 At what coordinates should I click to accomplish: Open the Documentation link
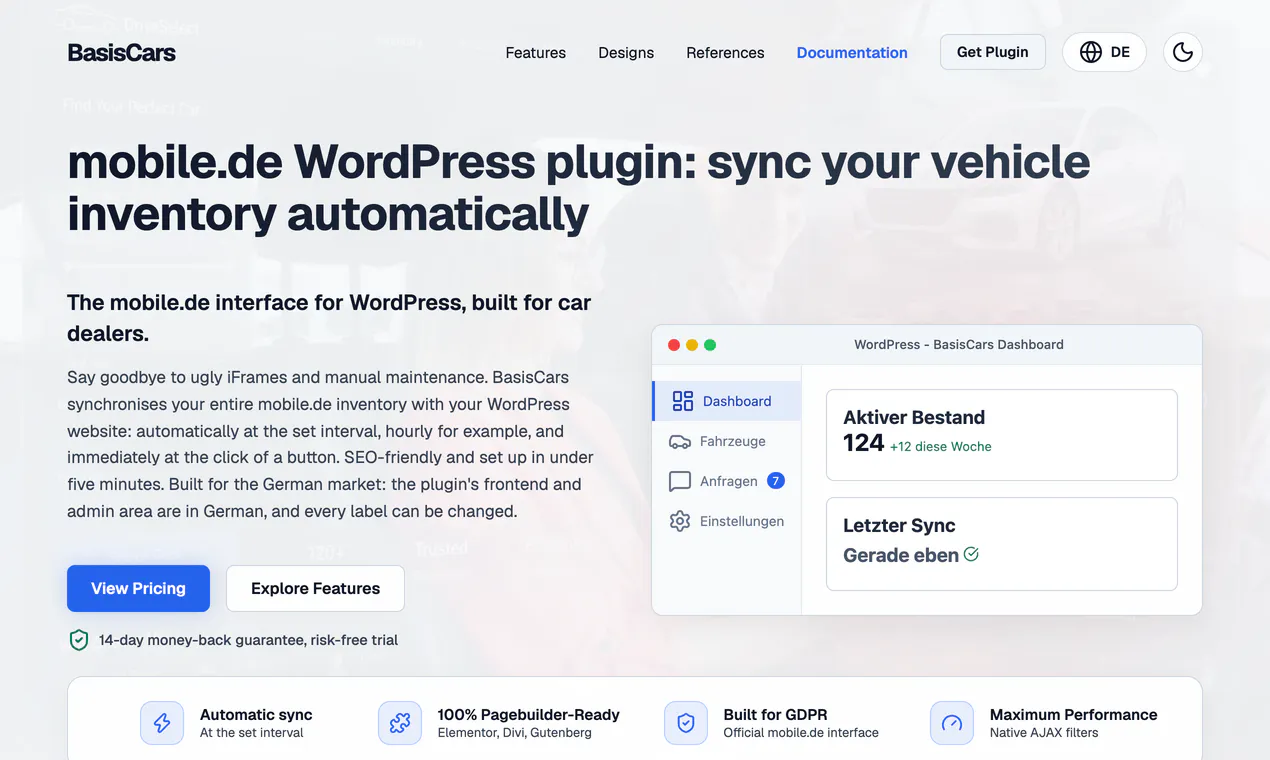pyautogui.click(x=852, y=53)
